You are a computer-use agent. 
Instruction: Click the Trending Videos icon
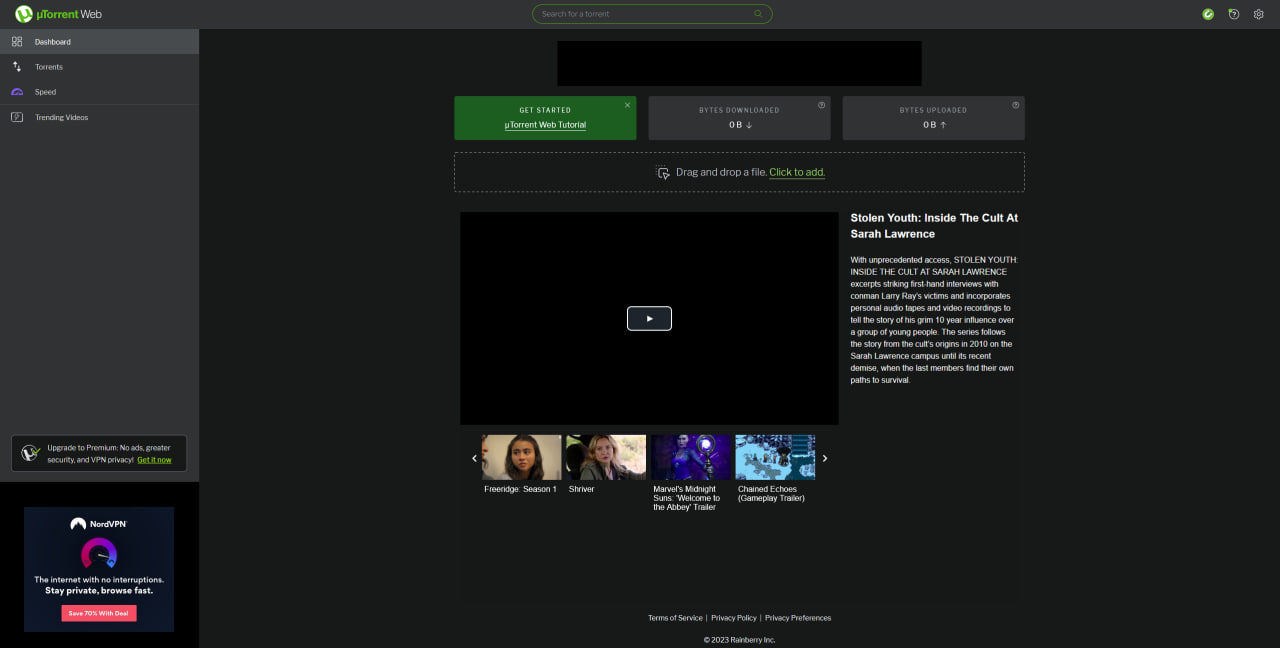tap(17, 117)
